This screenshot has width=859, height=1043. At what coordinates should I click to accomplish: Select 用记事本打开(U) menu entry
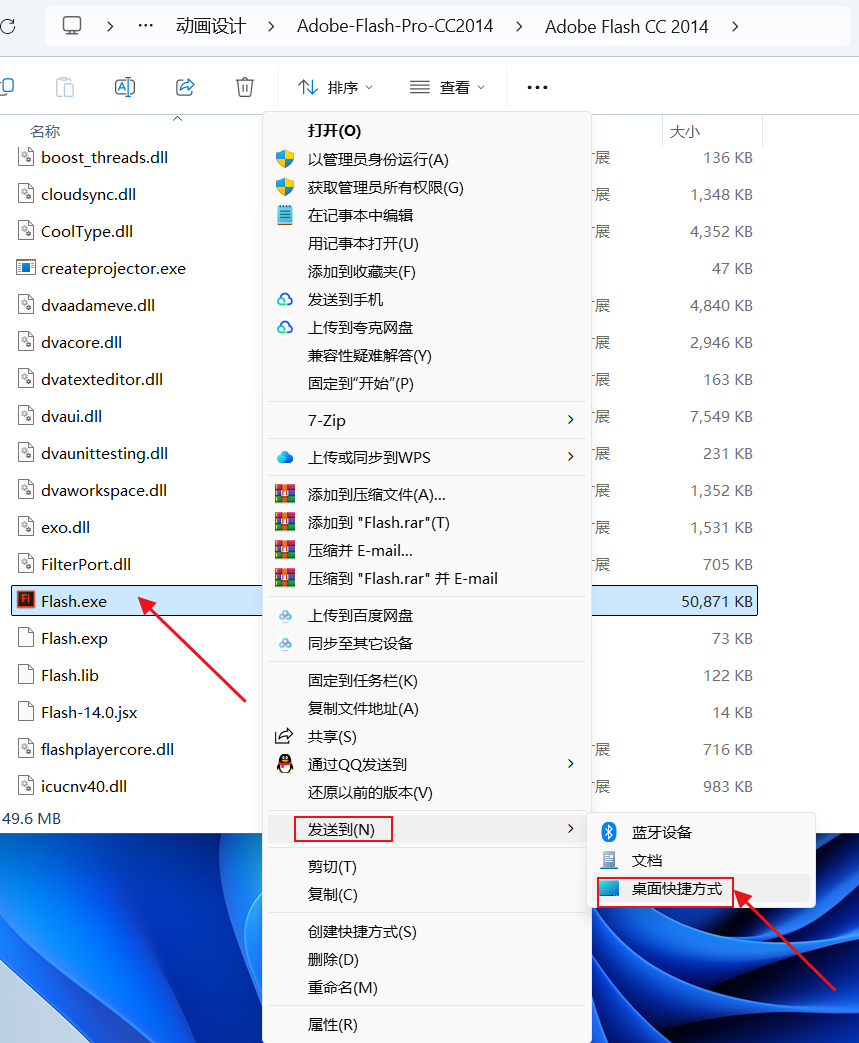click(363, 243)
